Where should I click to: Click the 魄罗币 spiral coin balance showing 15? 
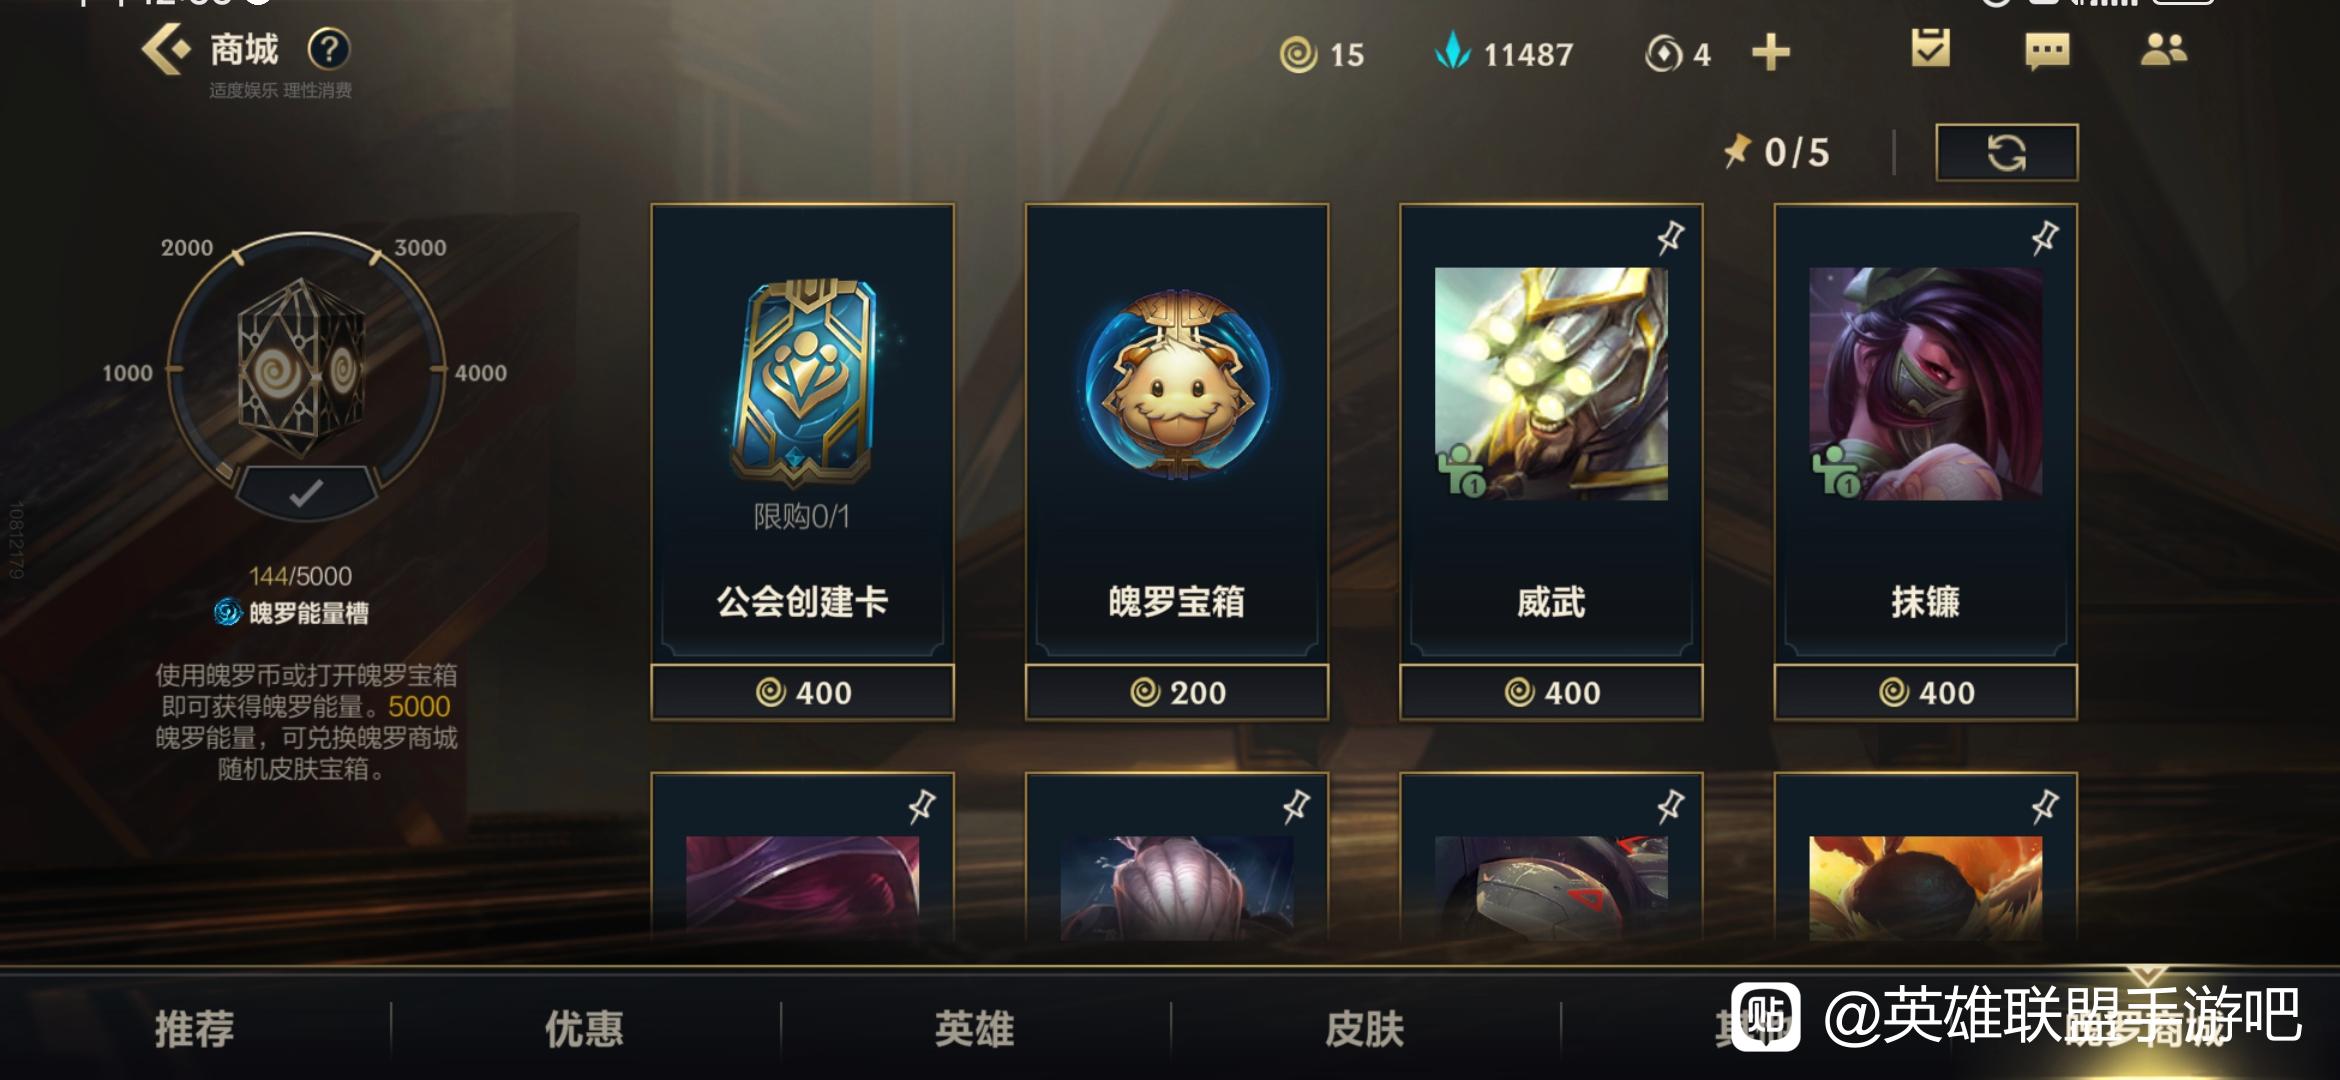[x=1322, y=54]
